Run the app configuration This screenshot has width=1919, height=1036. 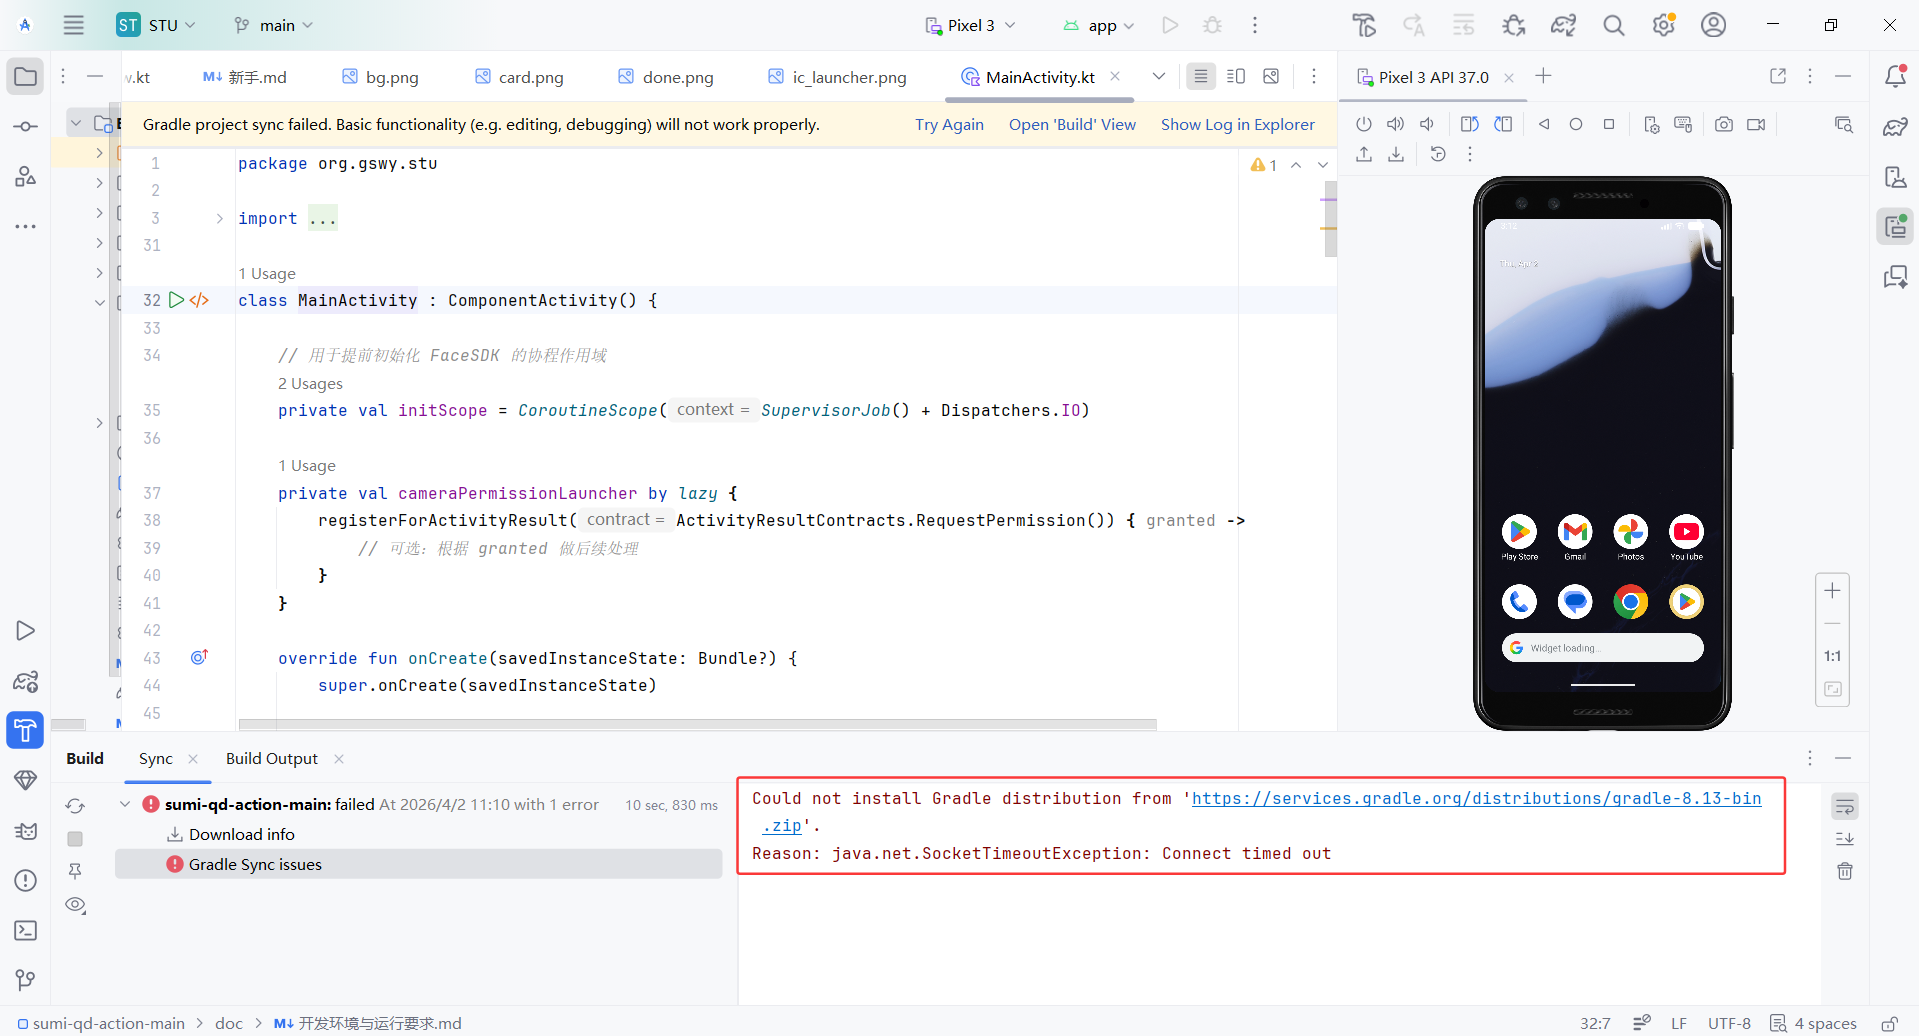click(x=1170, y=25)
